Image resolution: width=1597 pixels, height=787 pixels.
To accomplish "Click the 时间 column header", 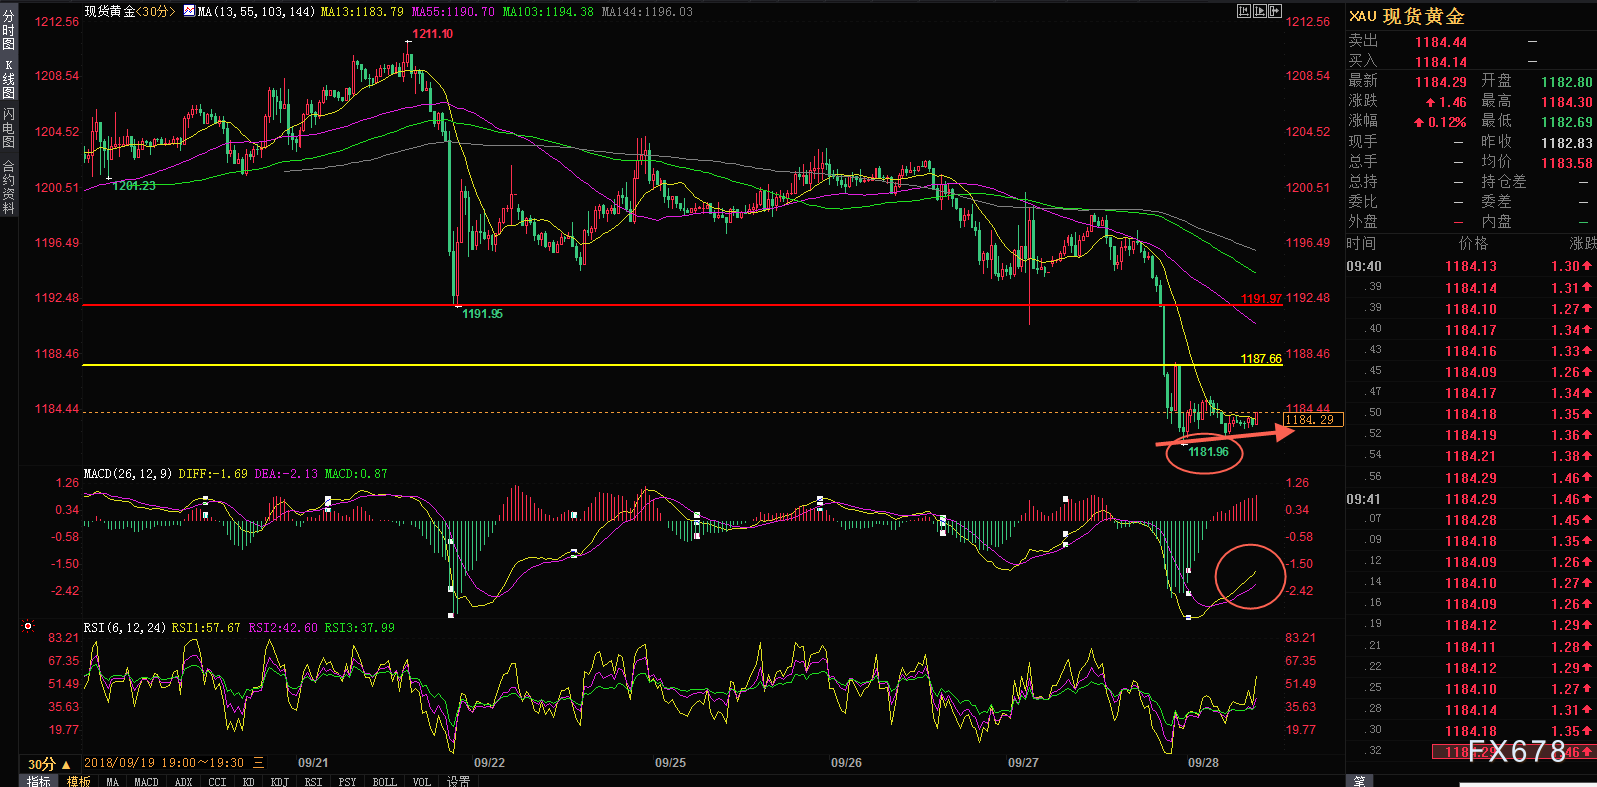I will (x=1361, y=243).
